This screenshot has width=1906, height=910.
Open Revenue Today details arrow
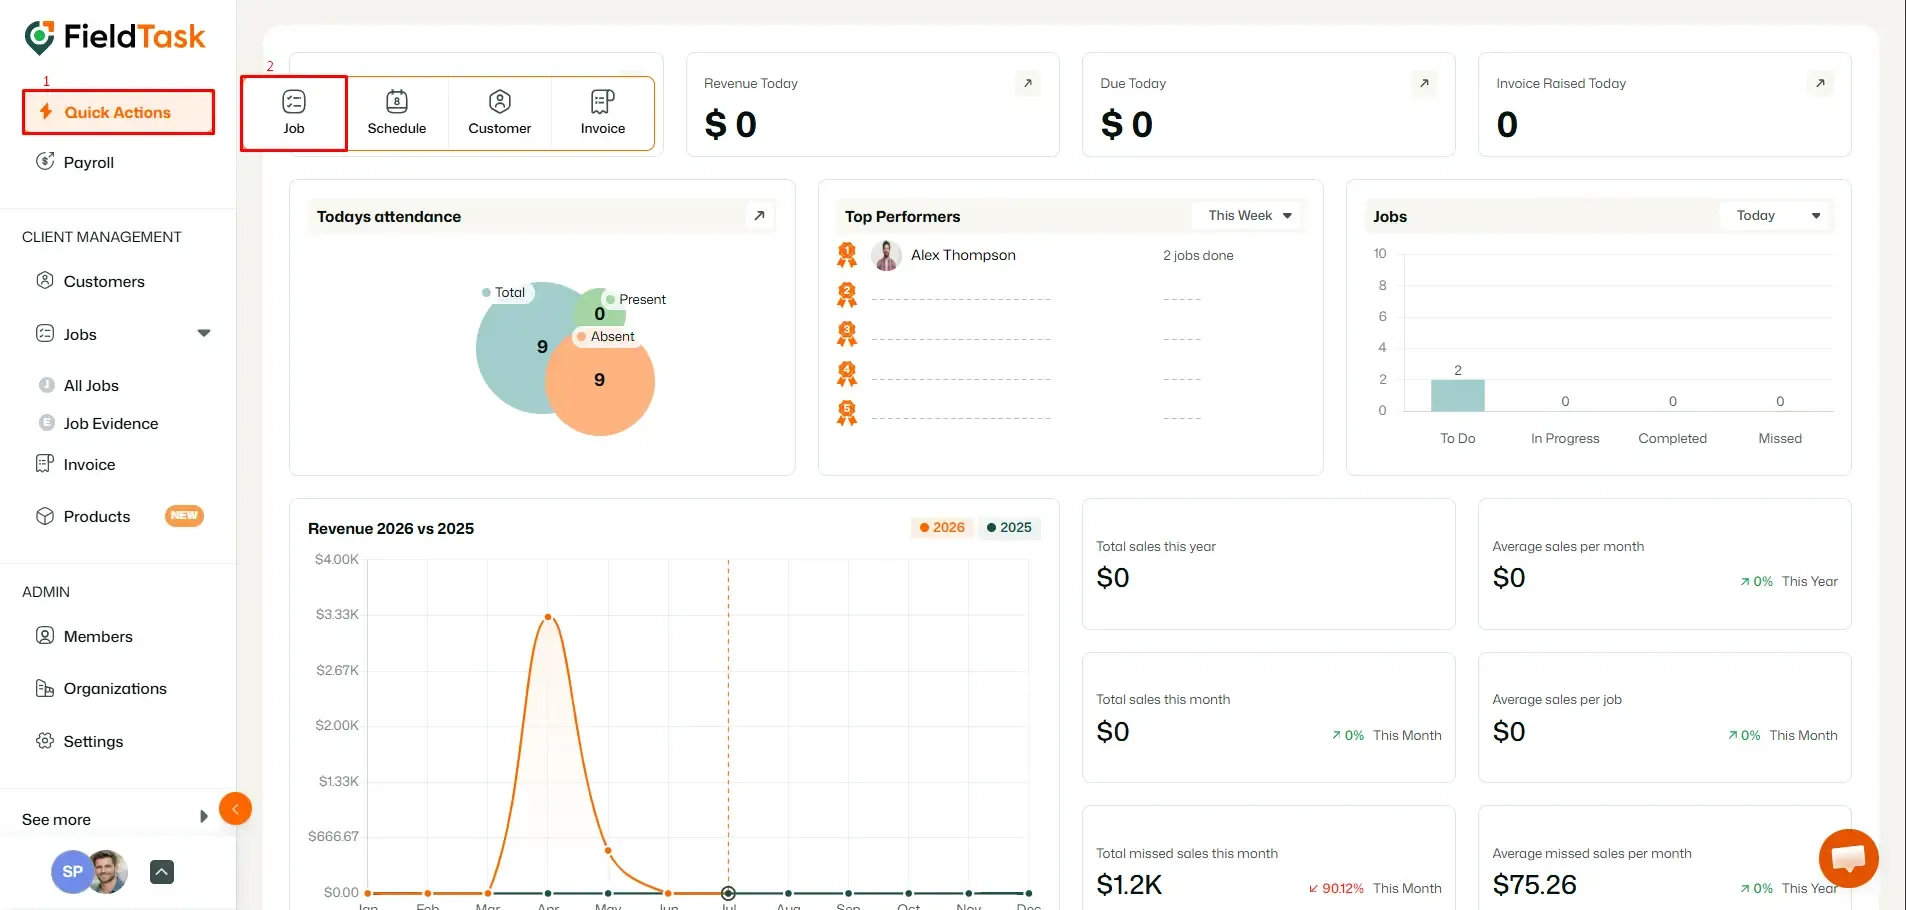1028,83
